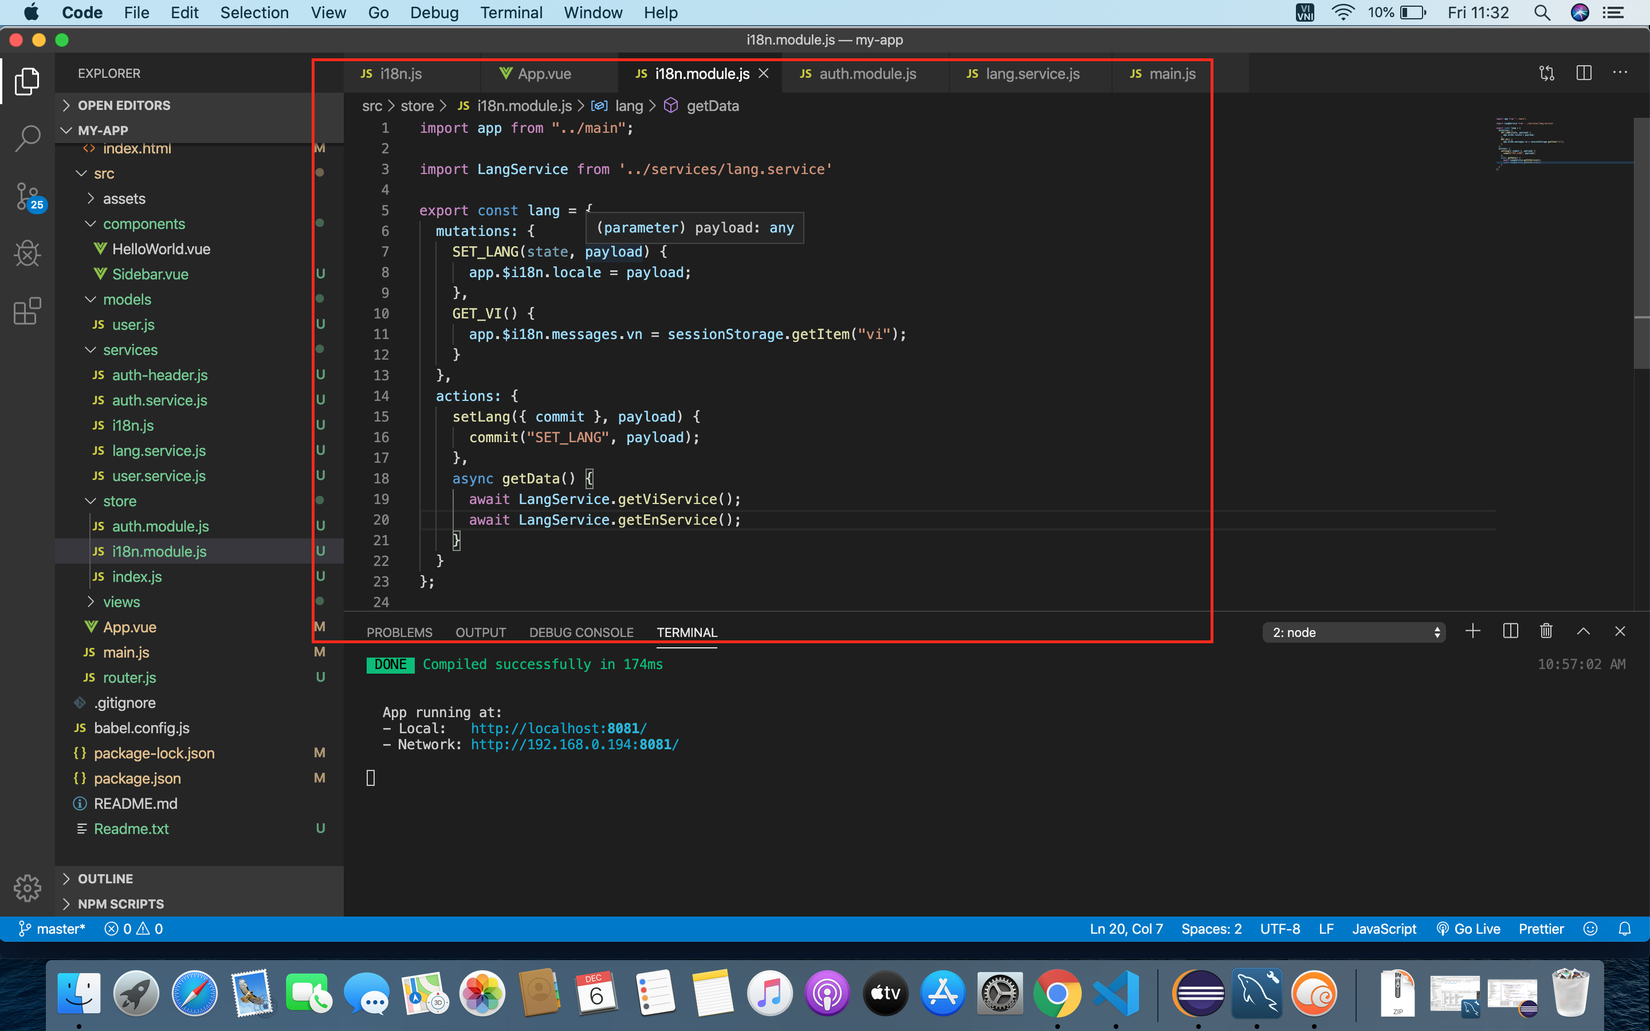The width and height of the screenshot is (1650, 1031).
Task: Open the Debug view icon
Action: pyautogui.click(x=27, y=253)
